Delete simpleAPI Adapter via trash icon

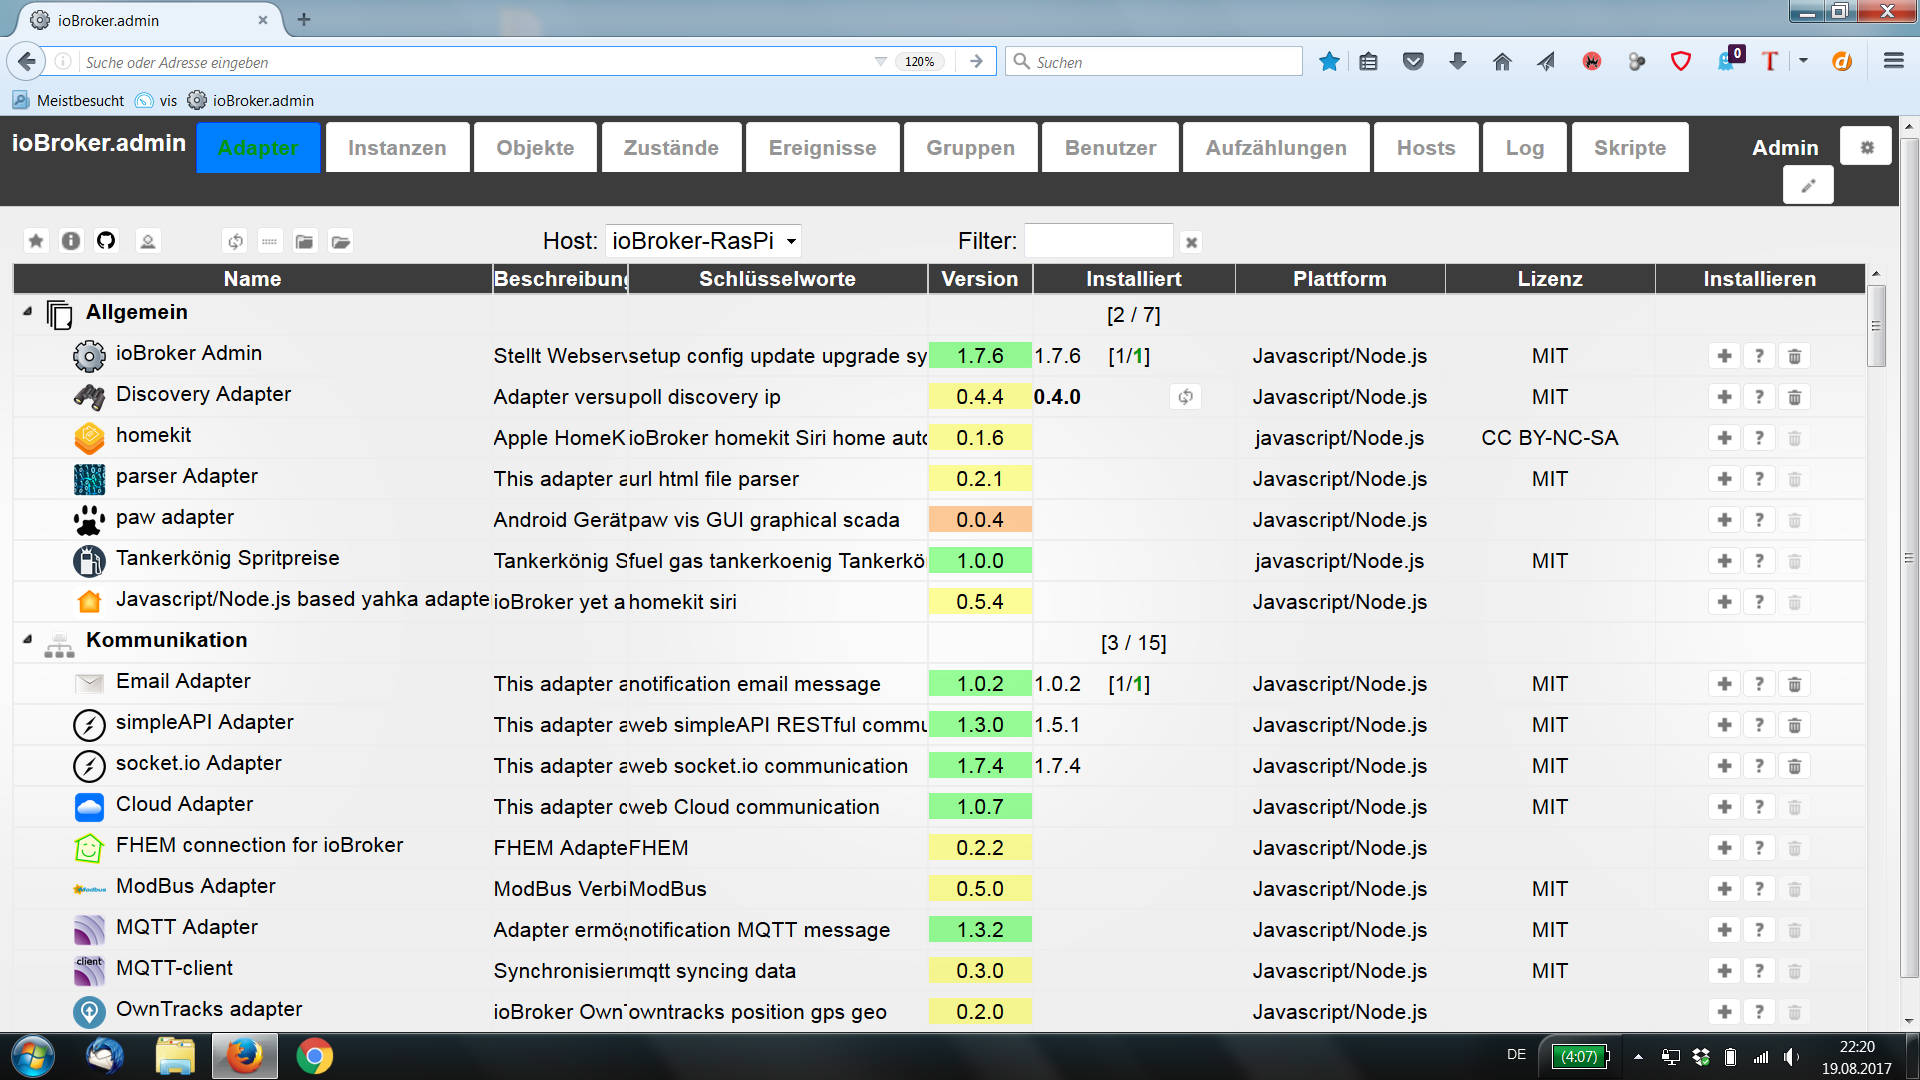coord(1794,725)
